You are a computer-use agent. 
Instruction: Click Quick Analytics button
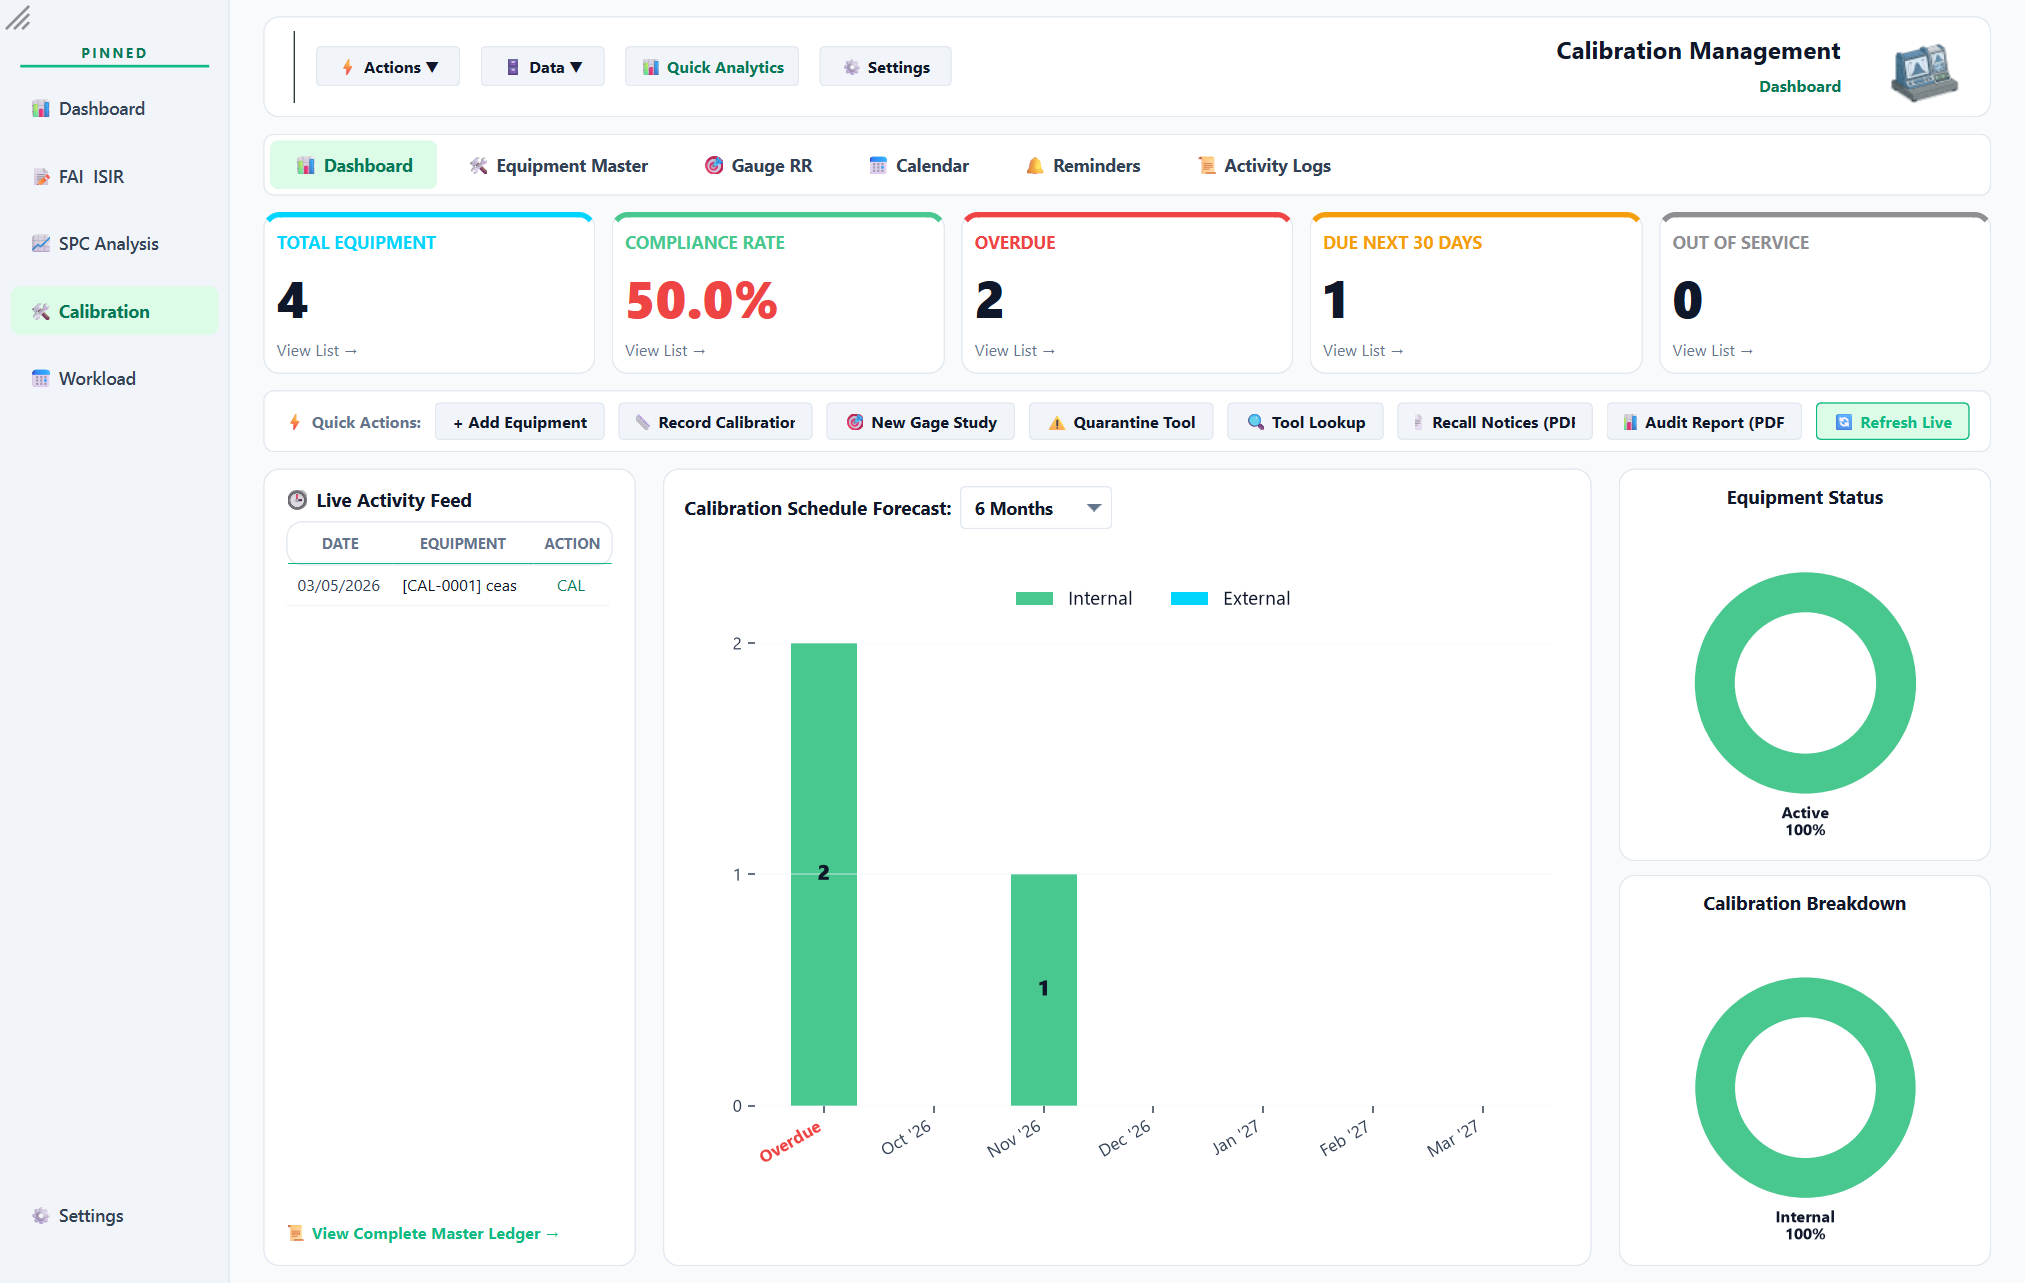coord(712,67)
